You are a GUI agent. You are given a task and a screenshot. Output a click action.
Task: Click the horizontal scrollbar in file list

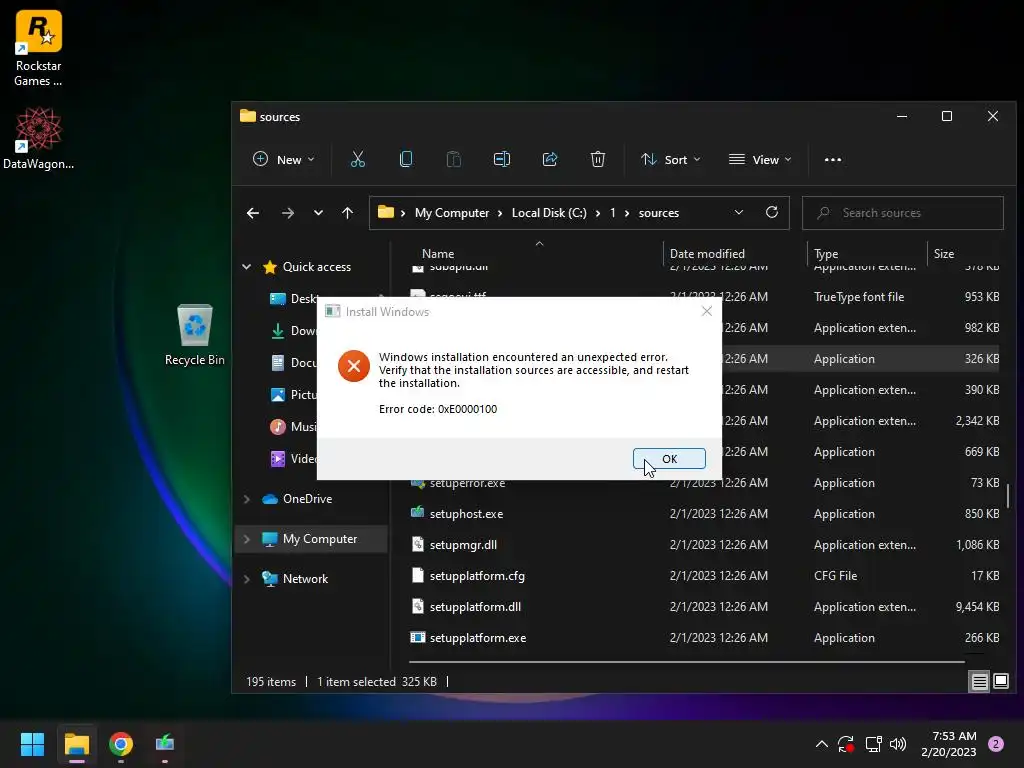(687, 662)
